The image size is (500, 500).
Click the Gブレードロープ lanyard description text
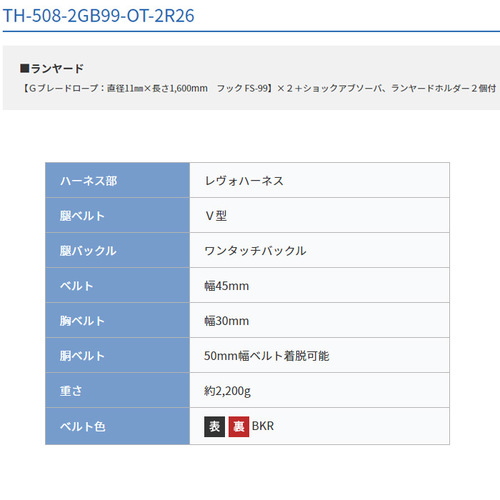(259, 88)
